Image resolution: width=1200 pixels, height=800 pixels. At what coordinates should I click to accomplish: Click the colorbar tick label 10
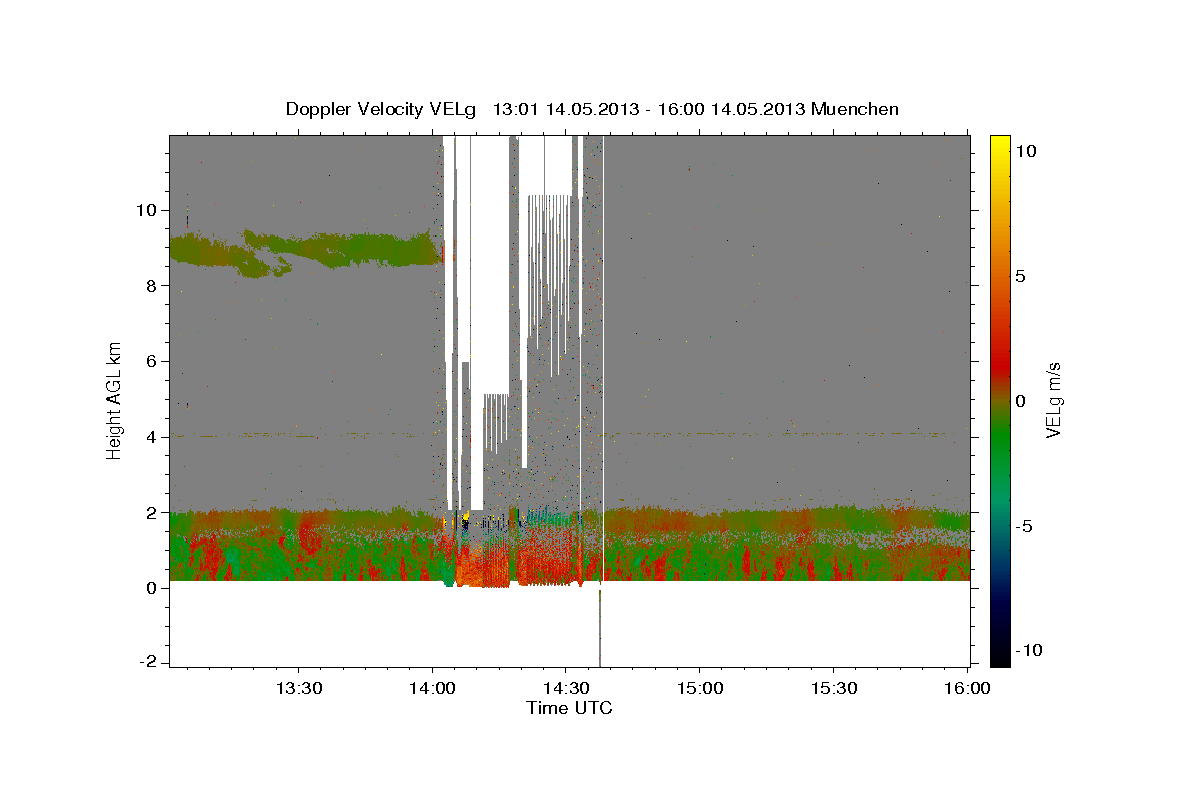1026,151
